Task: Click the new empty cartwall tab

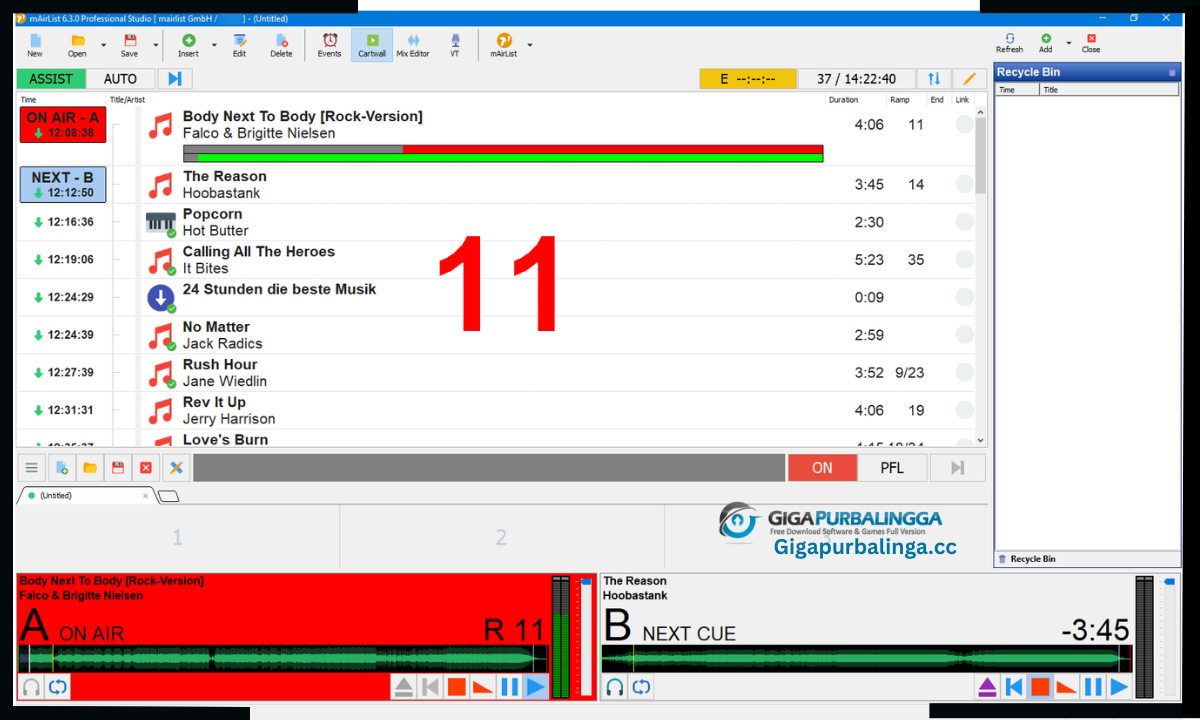Action: [168, 496]
